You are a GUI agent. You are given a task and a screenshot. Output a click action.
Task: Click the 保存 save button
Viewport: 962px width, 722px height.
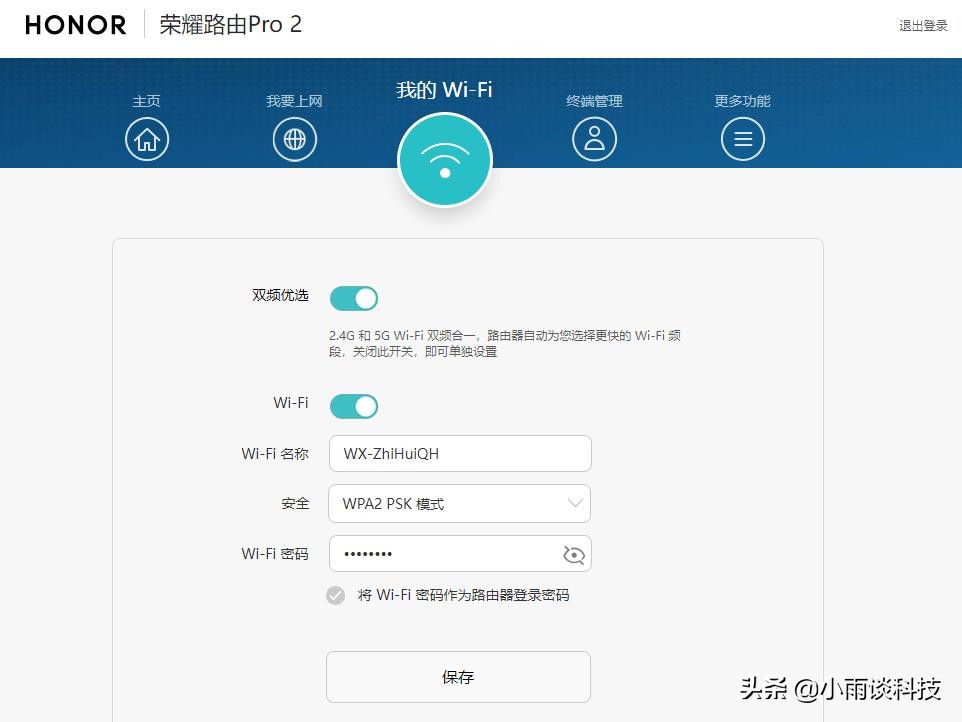click(x=457, y=676)
